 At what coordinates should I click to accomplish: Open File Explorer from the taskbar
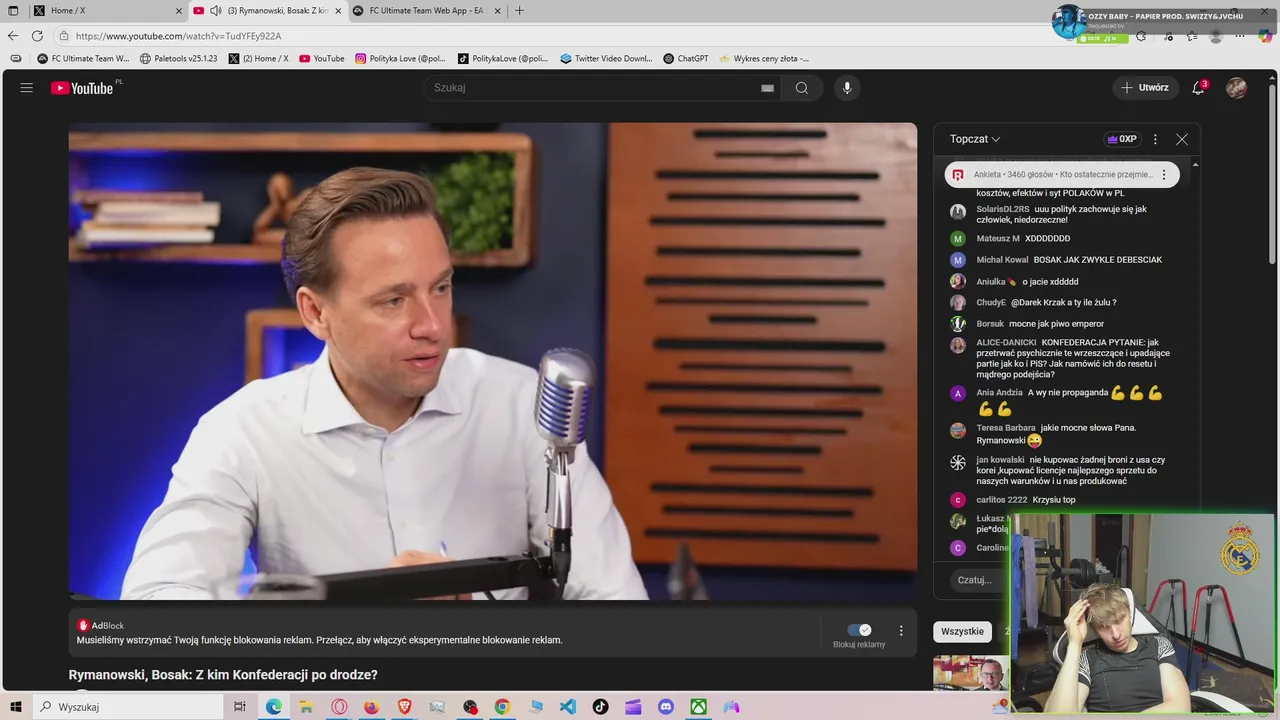pyautogui.click(x=306, y=707)
